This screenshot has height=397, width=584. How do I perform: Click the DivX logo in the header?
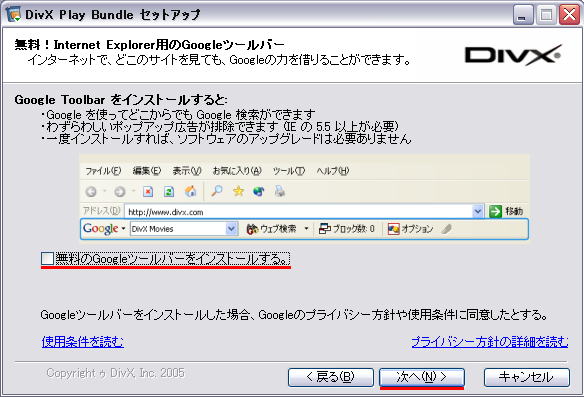coord(513,55)
